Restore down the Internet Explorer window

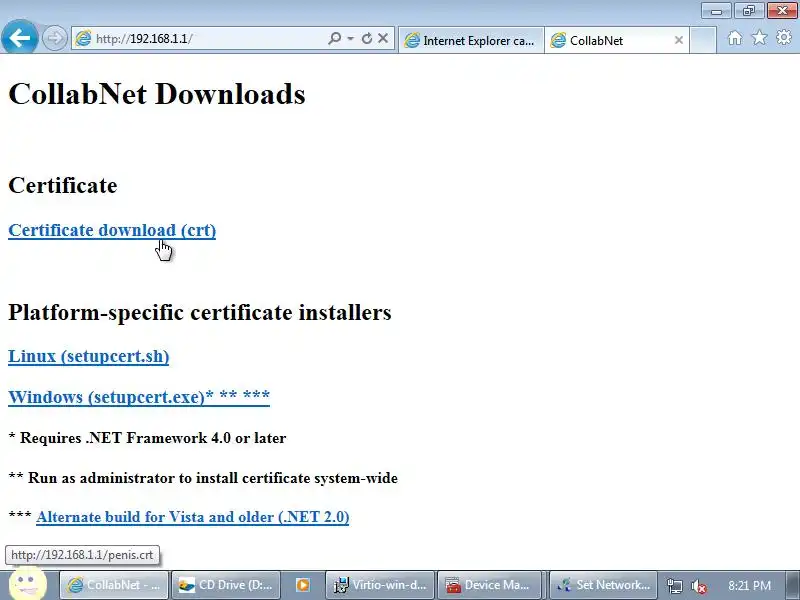748,11
